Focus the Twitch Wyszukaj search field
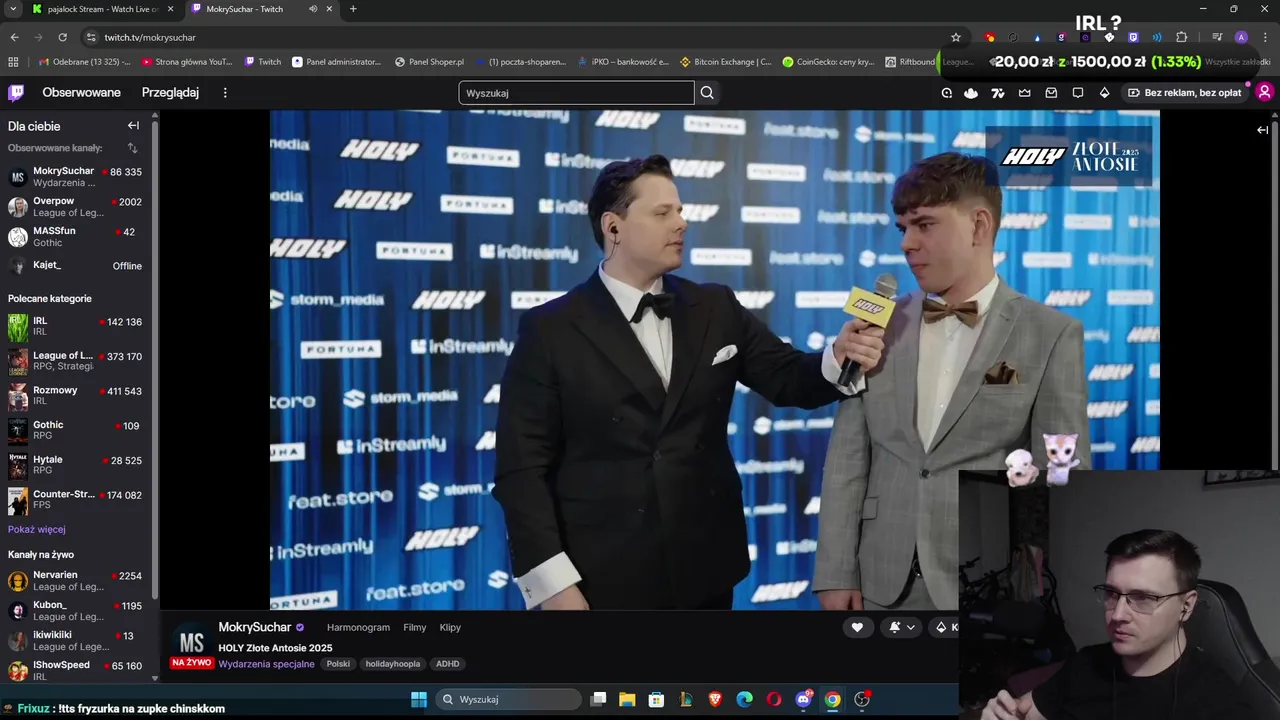Screen dimensions: 1280x720 [x=576, y=93]
